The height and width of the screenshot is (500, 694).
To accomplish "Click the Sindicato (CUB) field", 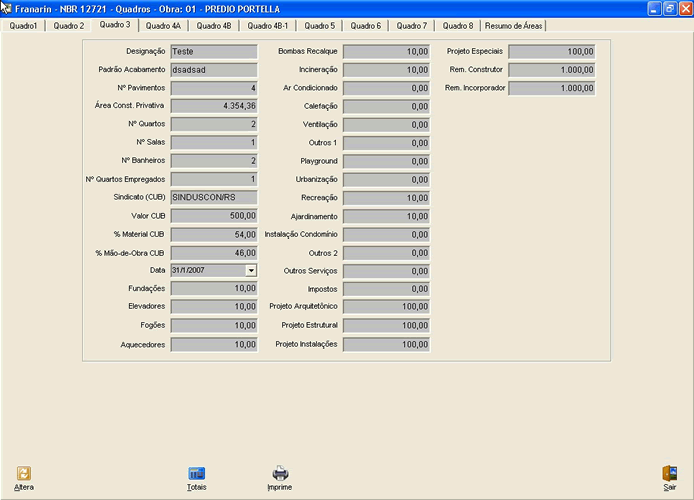I will click(214, 197).
